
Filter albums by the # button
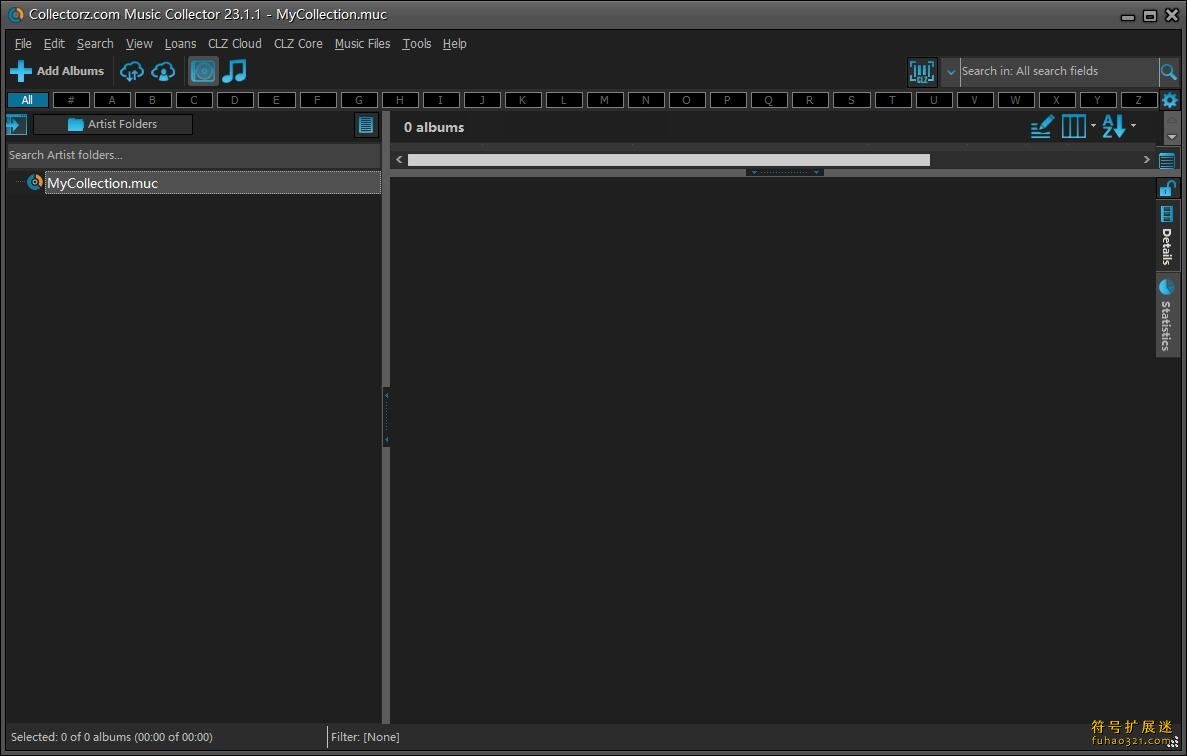pyautogui.click(x=71, y=100)
